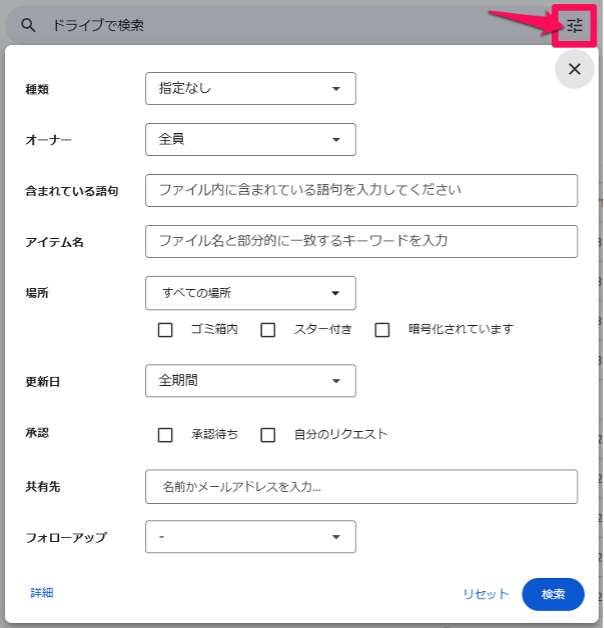This screenshot has width=604, height=628.
Task: Click the アイテム名 text field
Action: click(x=361, y=242)
